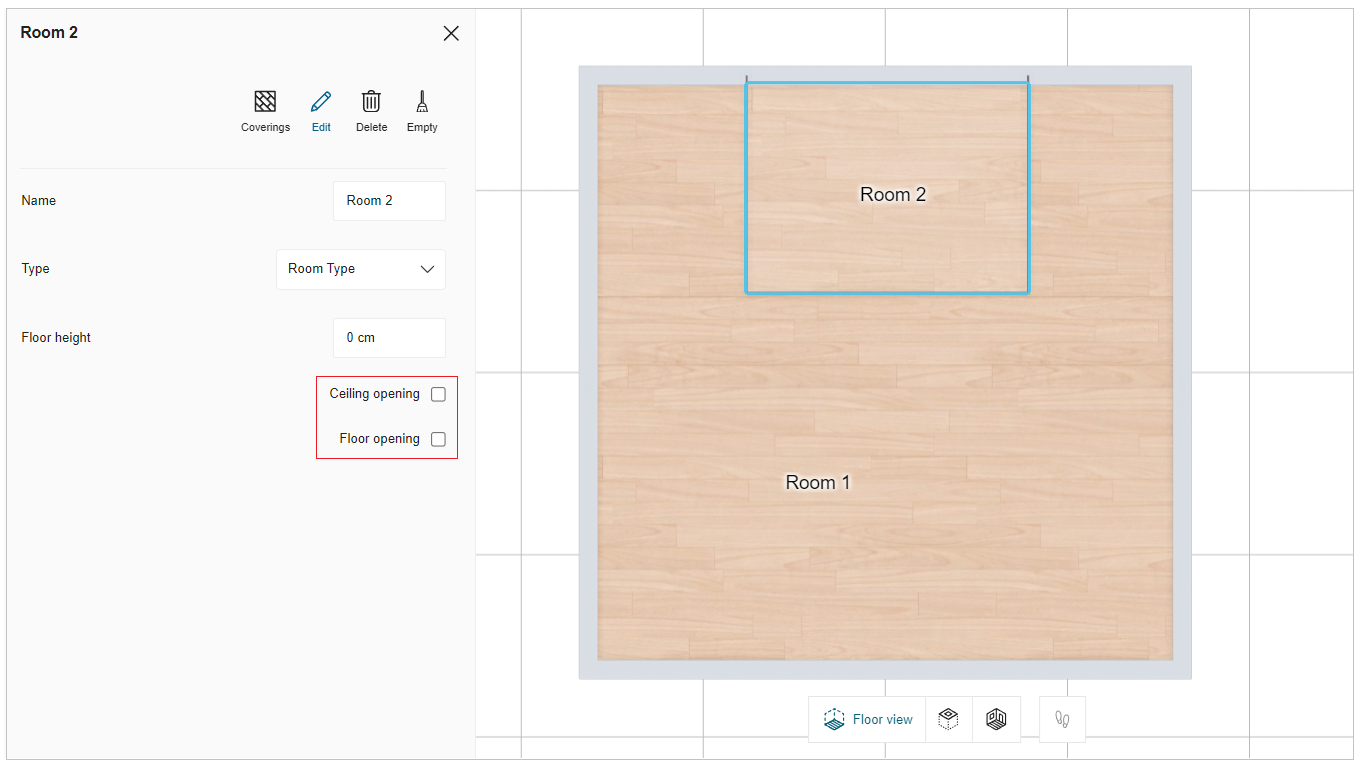The height and width of the screenshot is (766, 1359).
Task: Switch to the ceiling view cube icon
Action: (x=948, y=719)
